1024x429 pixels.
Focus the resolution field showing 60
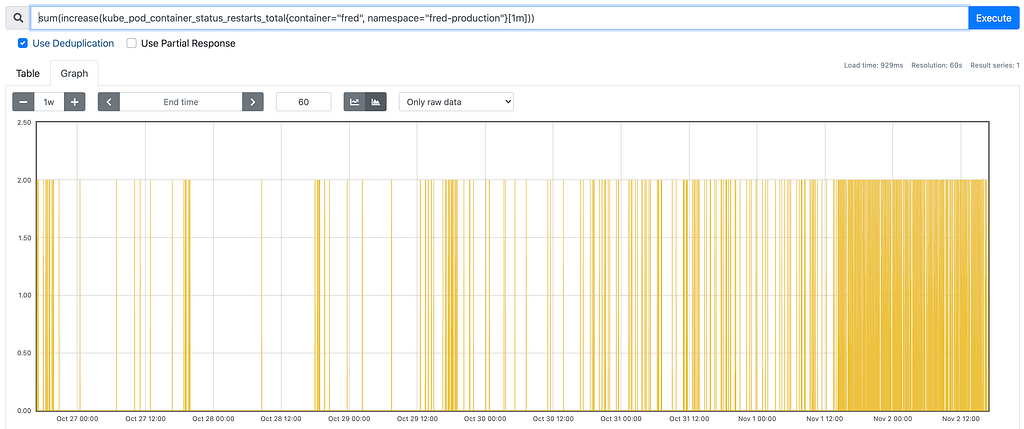(303, 102)
